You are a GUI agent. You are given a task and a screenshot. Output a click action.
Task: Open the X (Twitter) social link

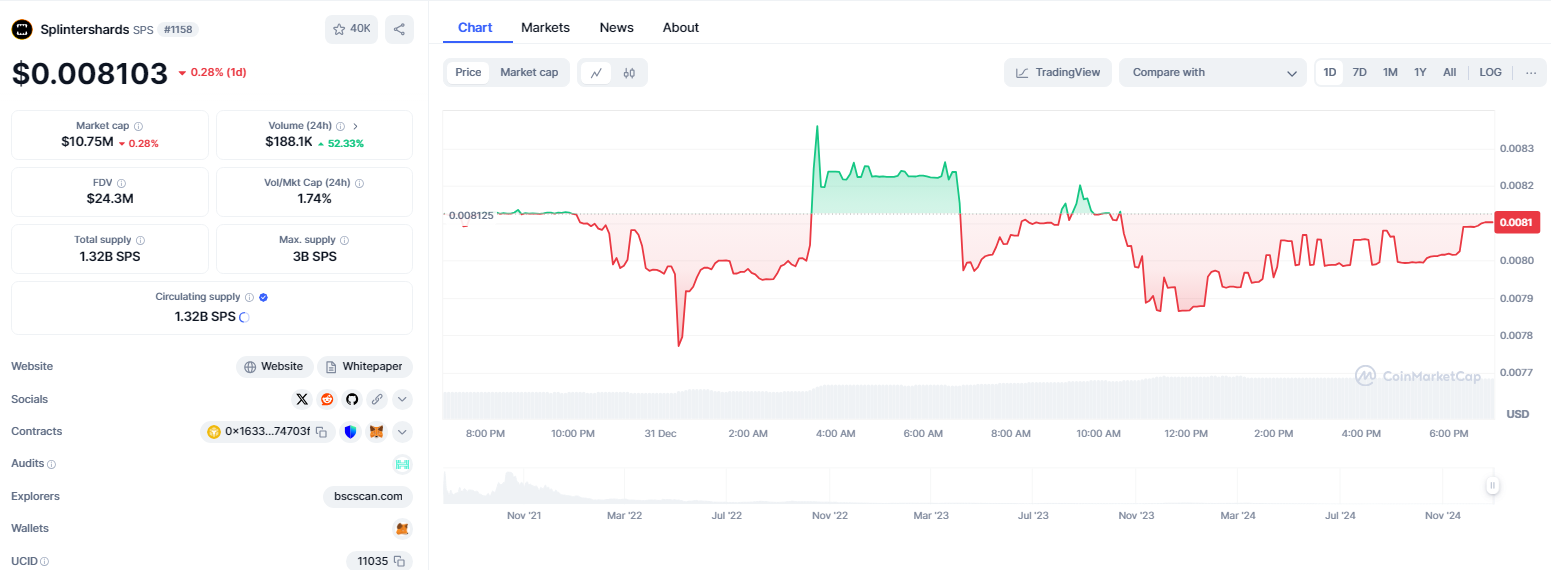[x=302, y=399]
